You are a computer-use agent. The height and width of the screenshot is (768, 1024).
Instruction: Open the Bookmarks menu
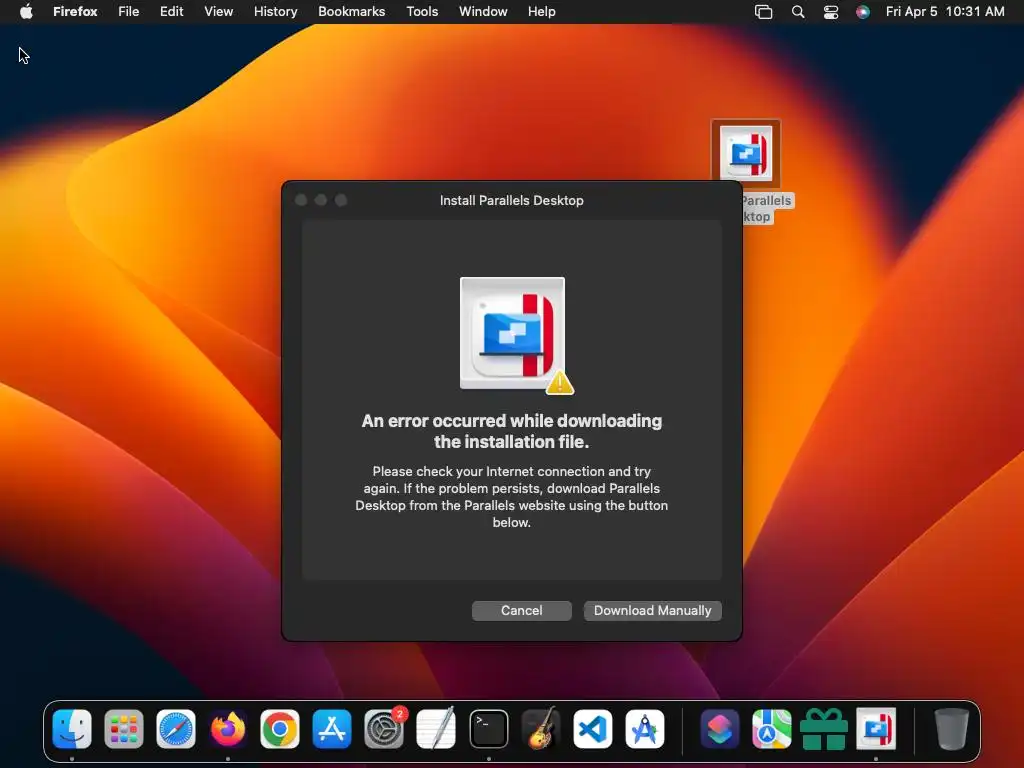(x=351, y=12)
